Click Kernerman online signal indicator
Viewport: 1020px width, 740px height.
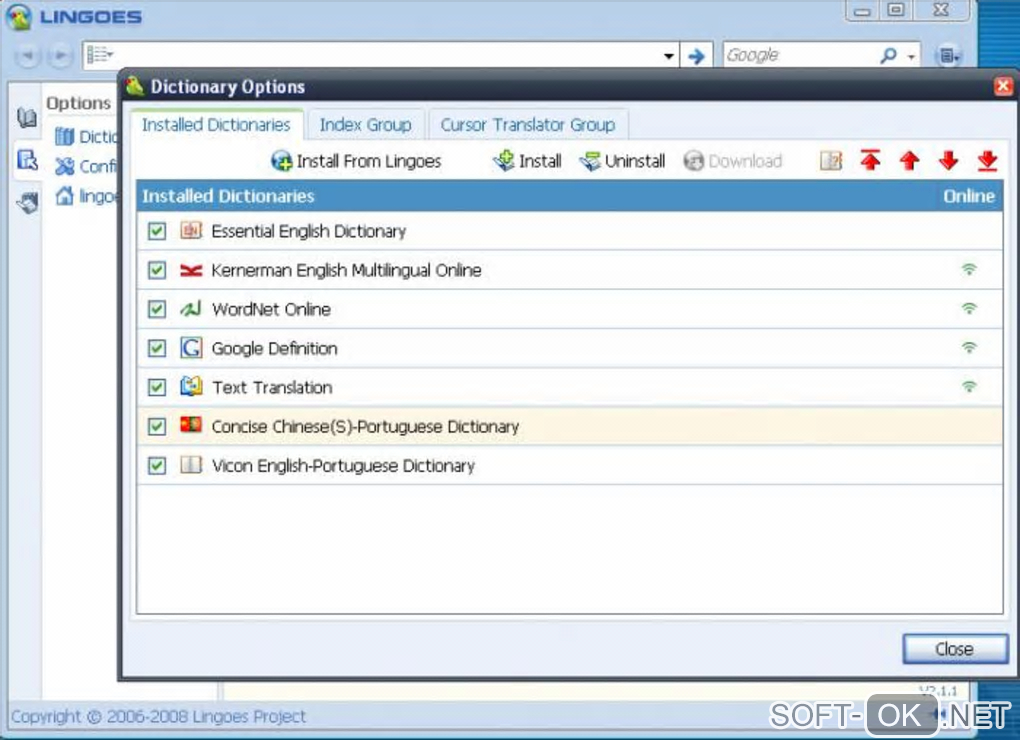point(969,269)
